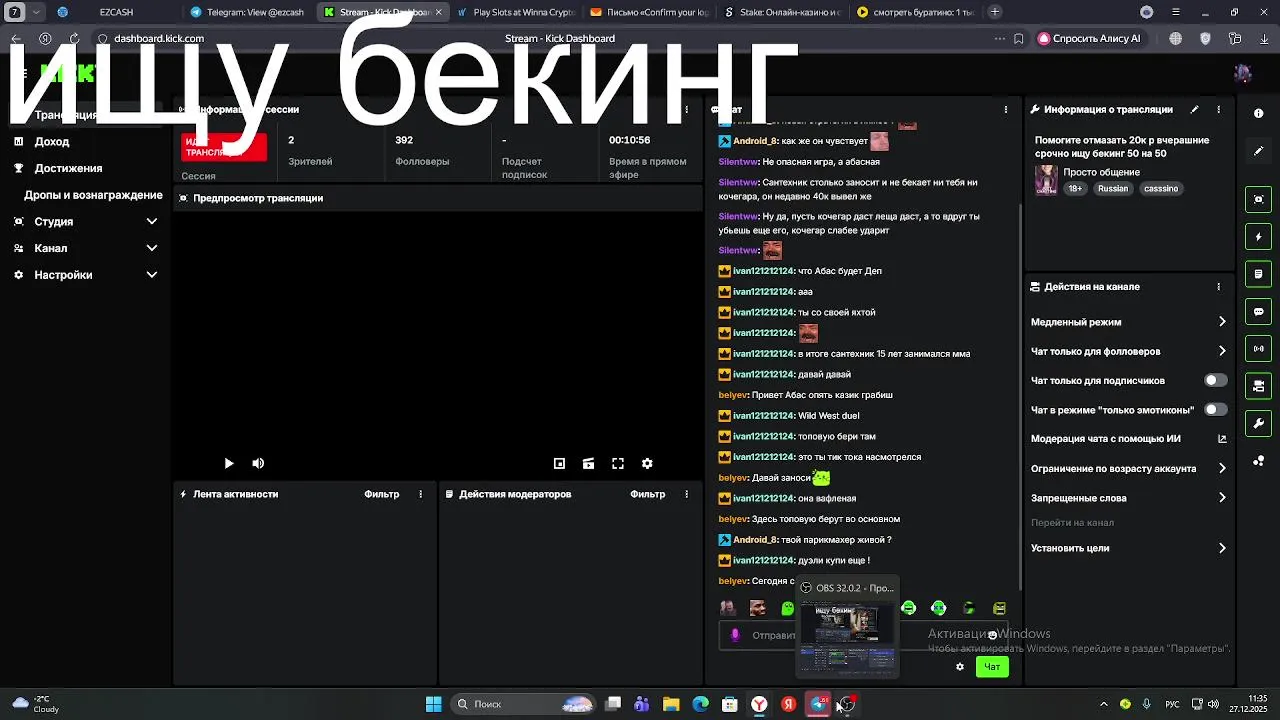The width and height of the screenshot is (1280, 720).
Task: Open Запрещенные слова arrow
Action: click(1222, 497)
